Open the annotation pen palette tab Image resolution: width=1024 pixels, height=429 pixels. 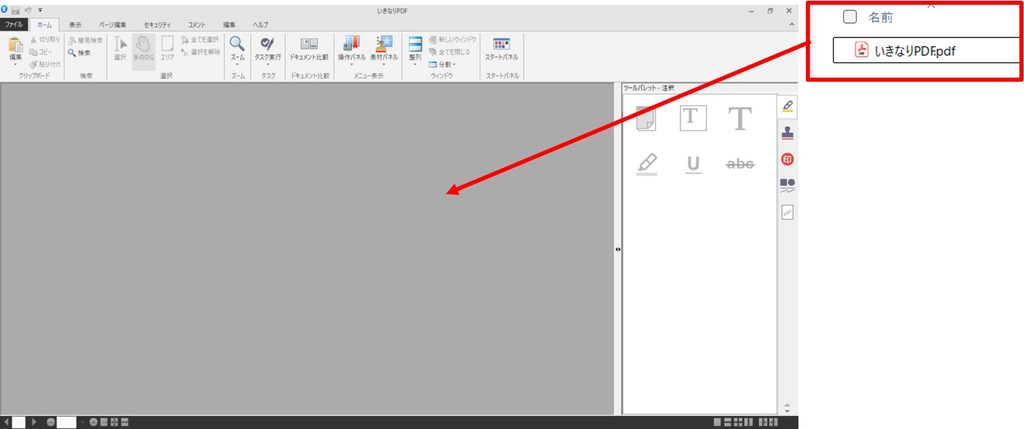coord(788,105)
